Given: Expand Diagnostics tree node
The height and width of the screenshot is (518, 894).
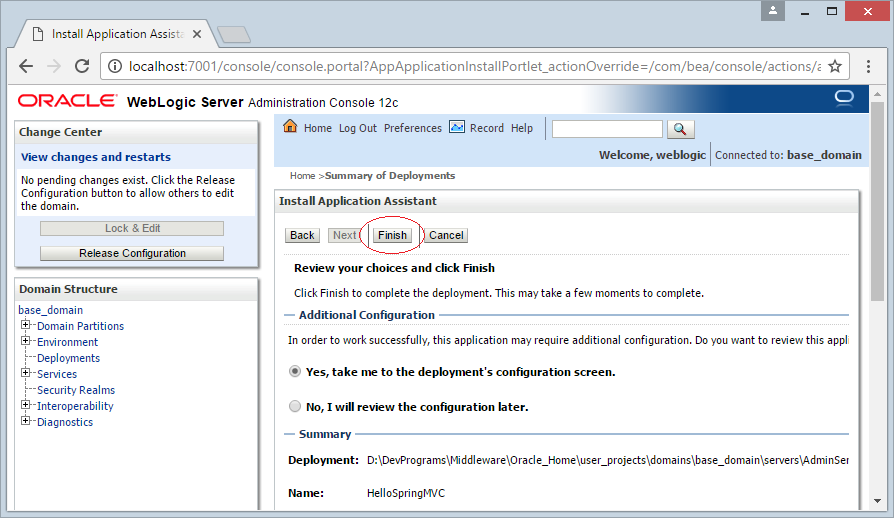Looking at the screenshot, I should coord(25,421).
